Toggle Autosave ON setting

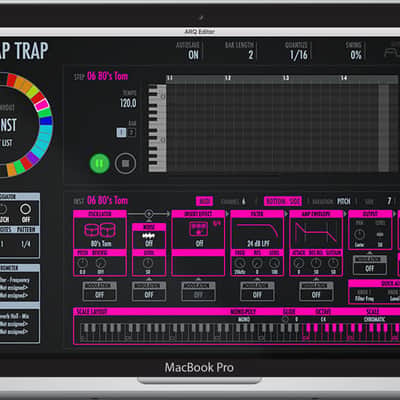(x=193, y=55)
